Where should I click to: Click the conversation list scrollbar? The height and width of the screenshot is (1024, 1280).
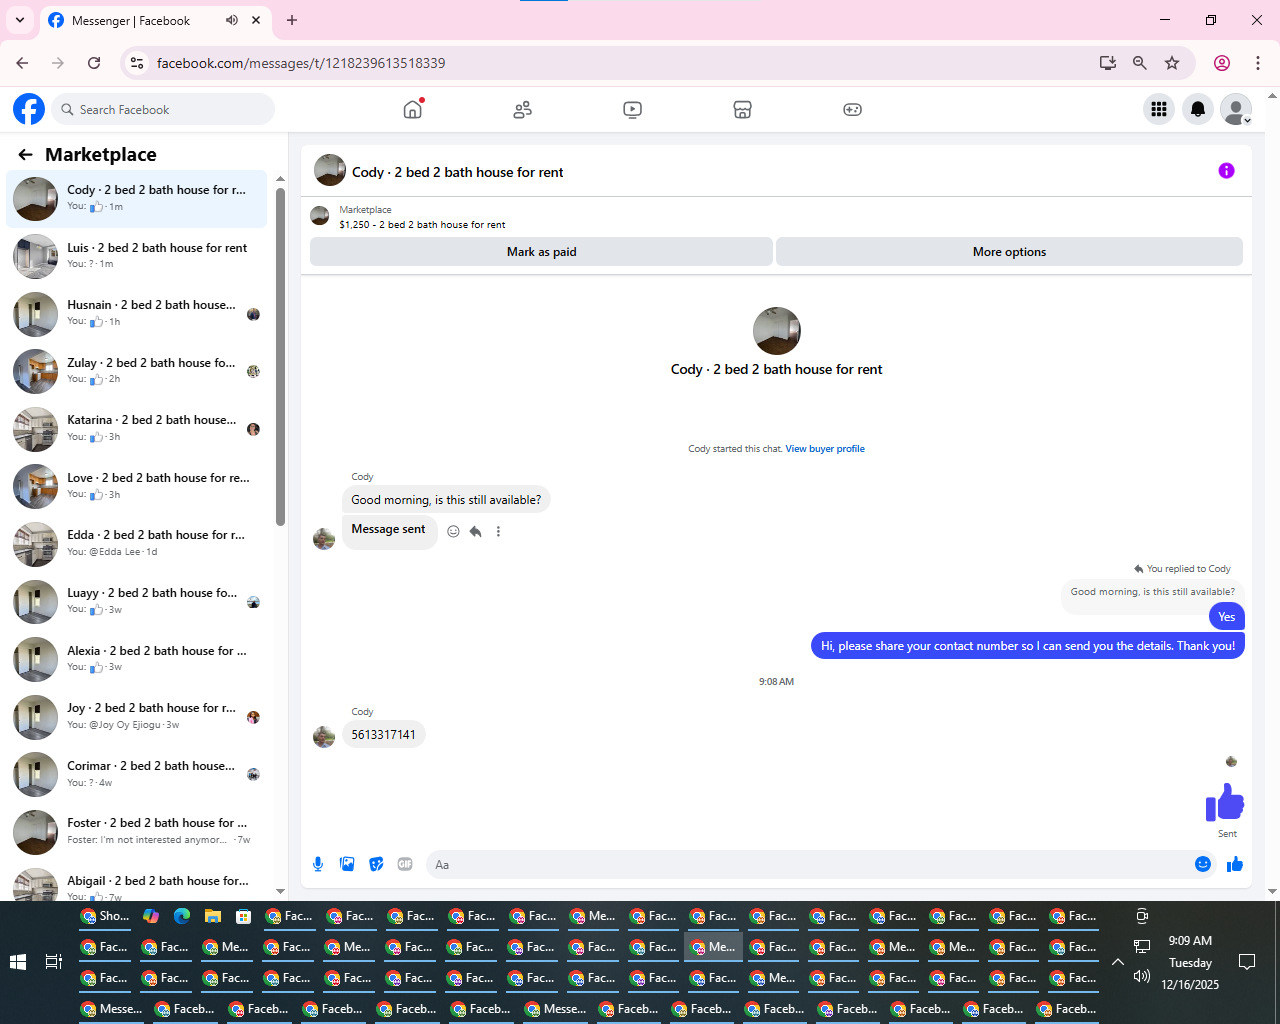[280, 355]
